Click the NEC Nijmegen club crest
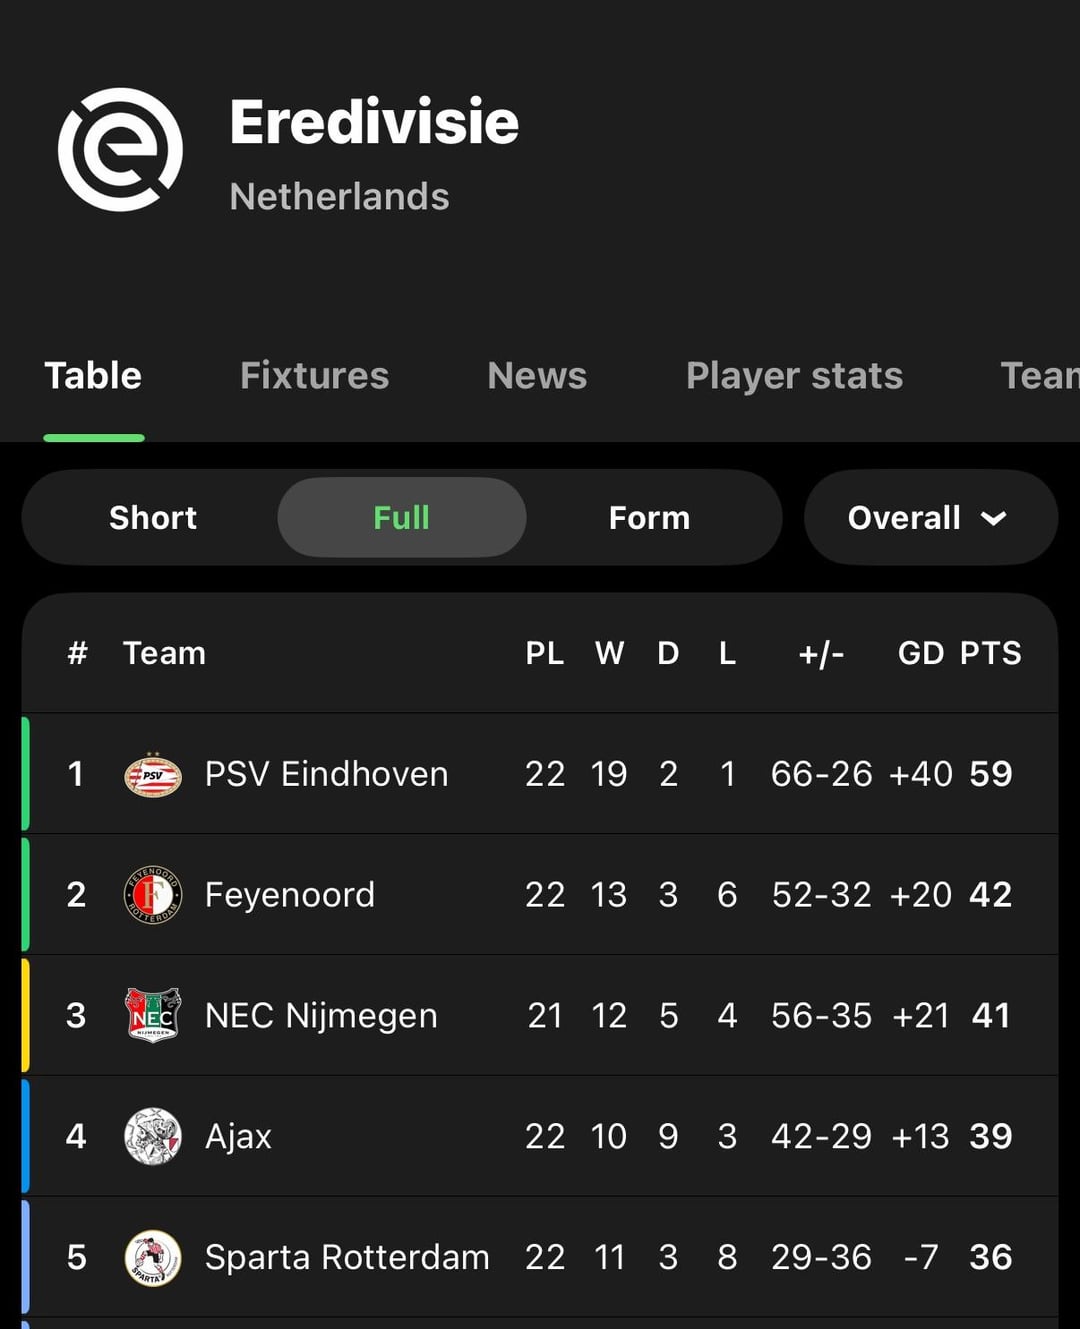 coord(153,1016)
